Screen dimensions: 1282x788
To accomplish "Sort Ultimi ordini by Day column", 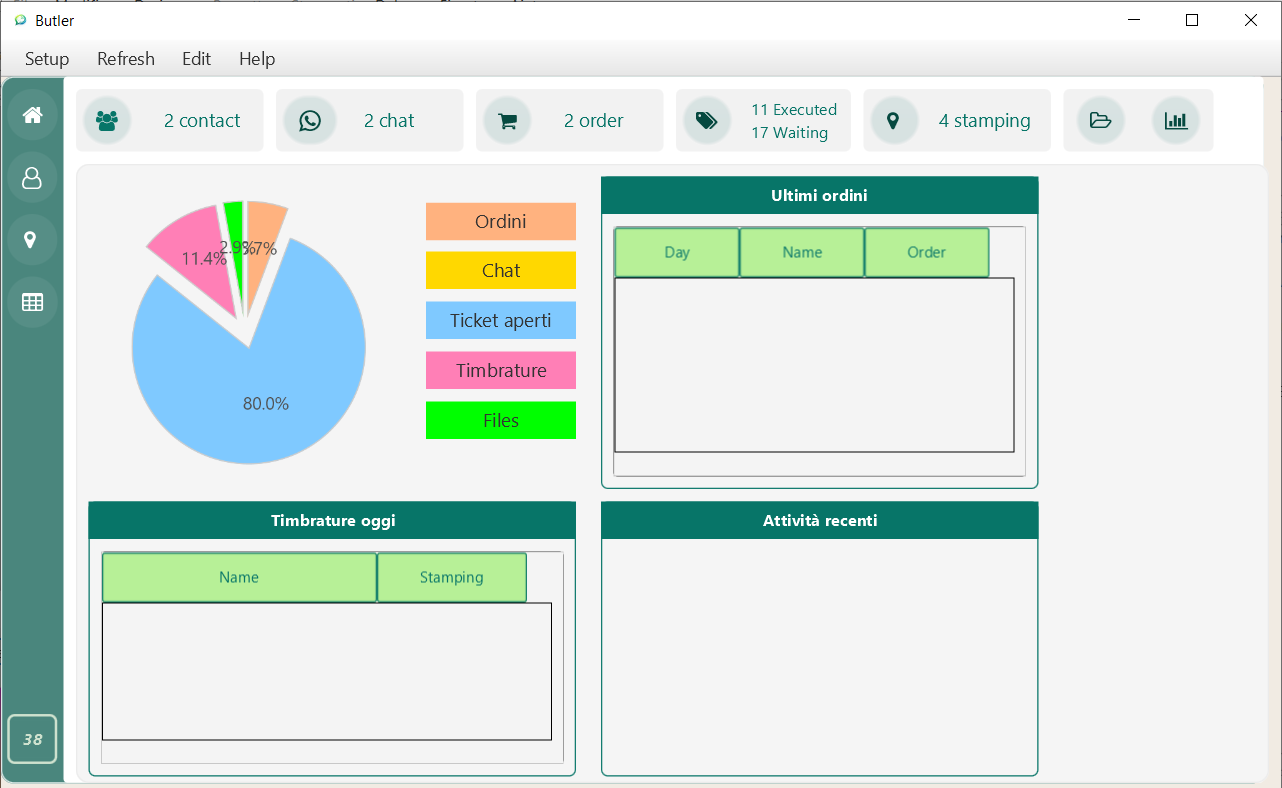I will coord(677,253).
